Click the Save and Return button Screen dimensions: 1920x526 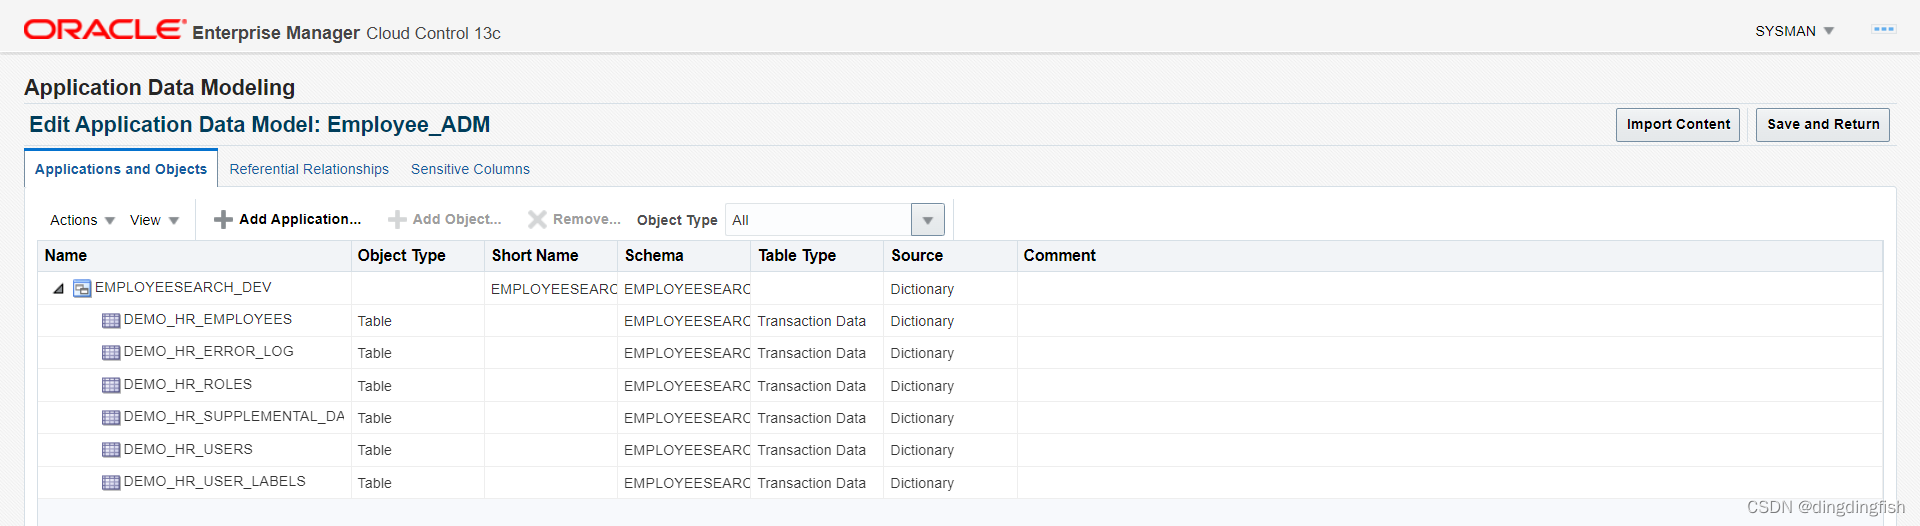coord(1823,124)
